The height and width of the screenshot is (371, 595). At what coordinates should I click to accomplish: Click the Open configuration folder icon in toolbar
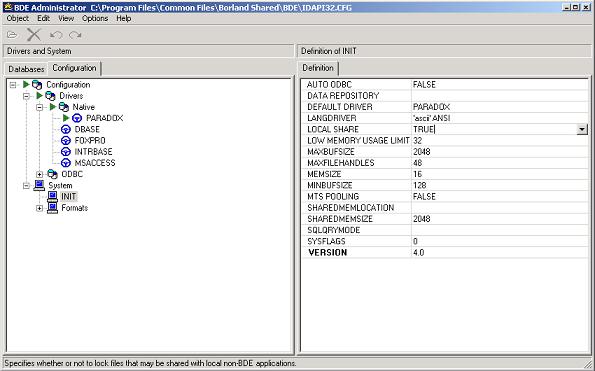point(12,35)
